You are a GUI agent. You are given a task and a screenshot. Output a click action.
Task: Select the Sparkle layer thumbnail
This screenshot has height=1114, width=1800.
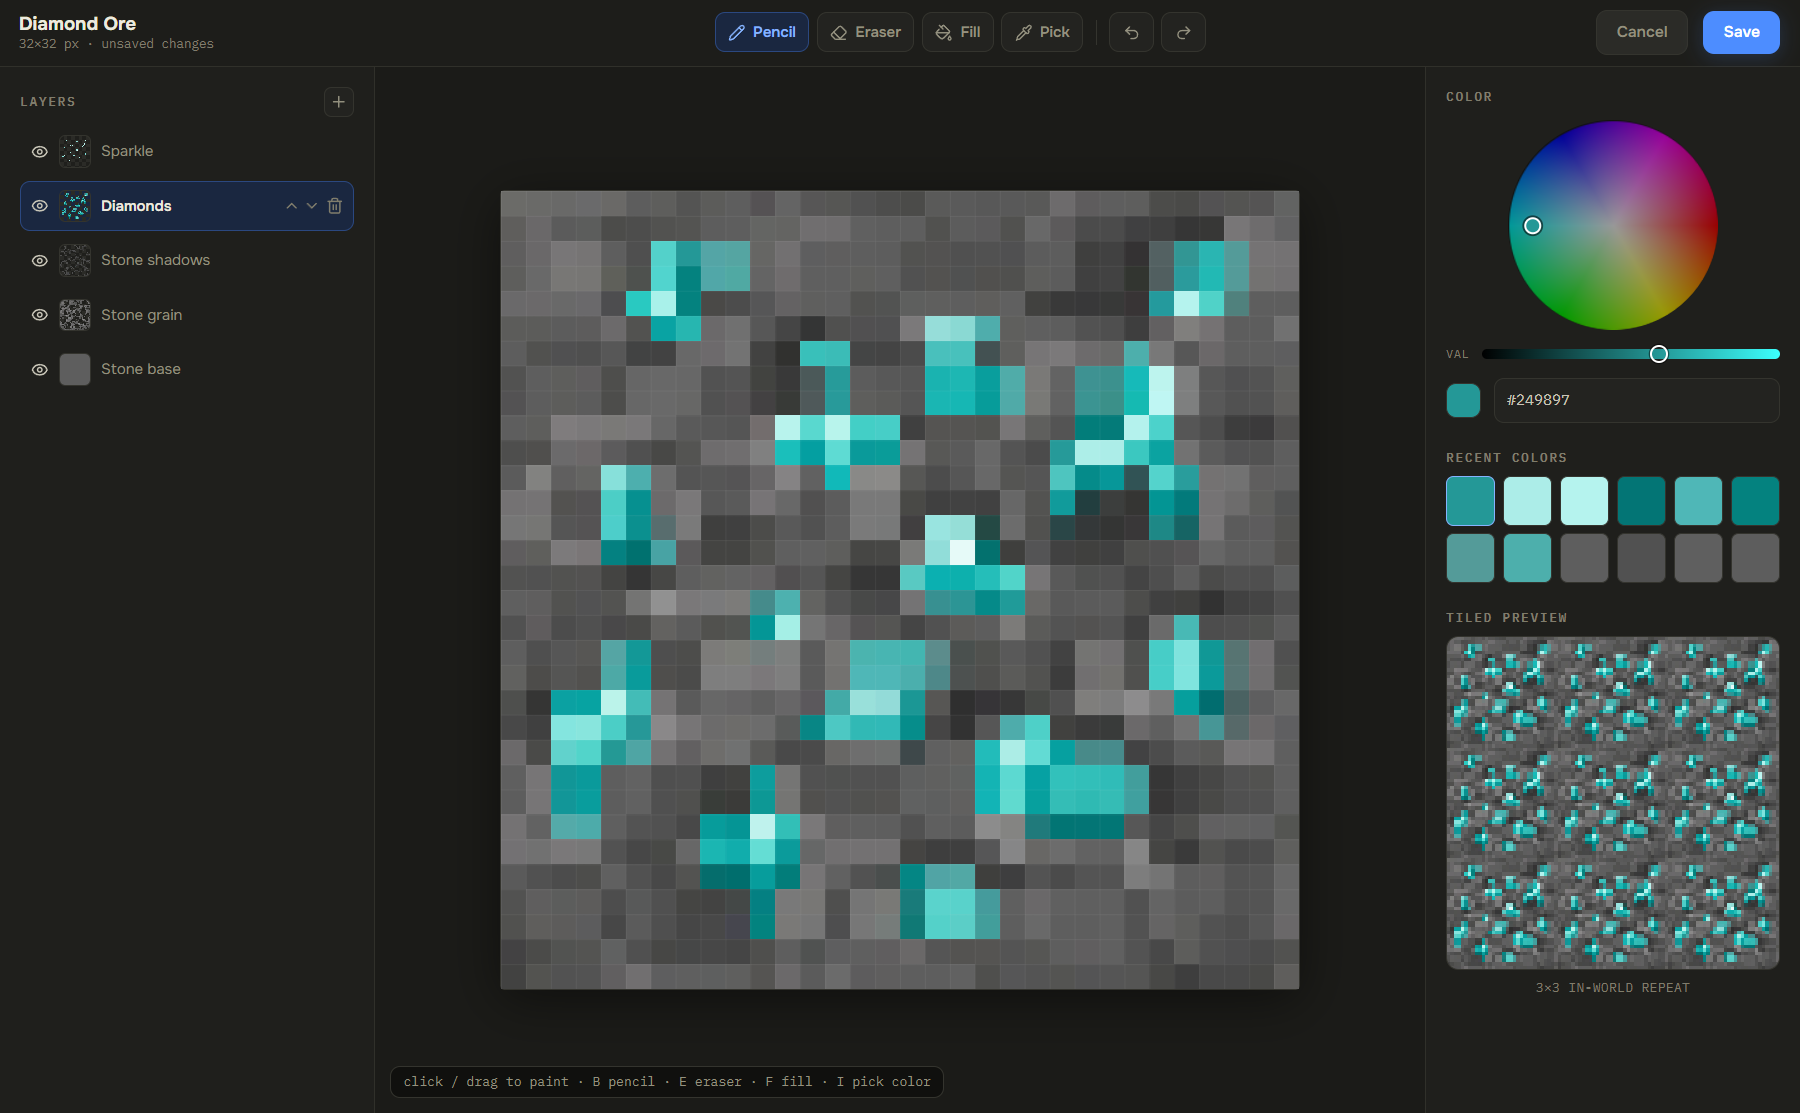coord(75,151)
